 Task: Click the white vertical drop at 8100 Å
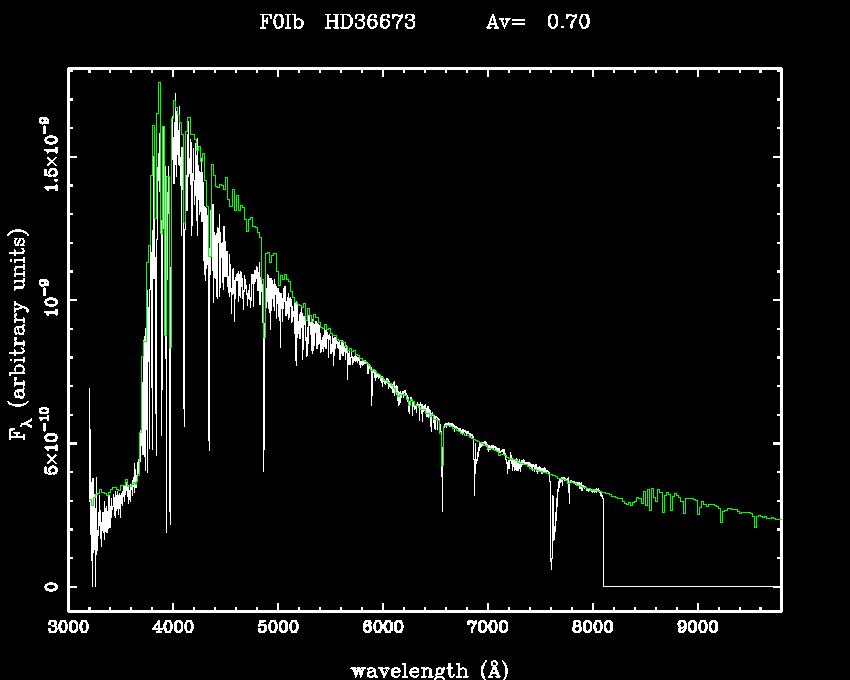click(603, 540)
